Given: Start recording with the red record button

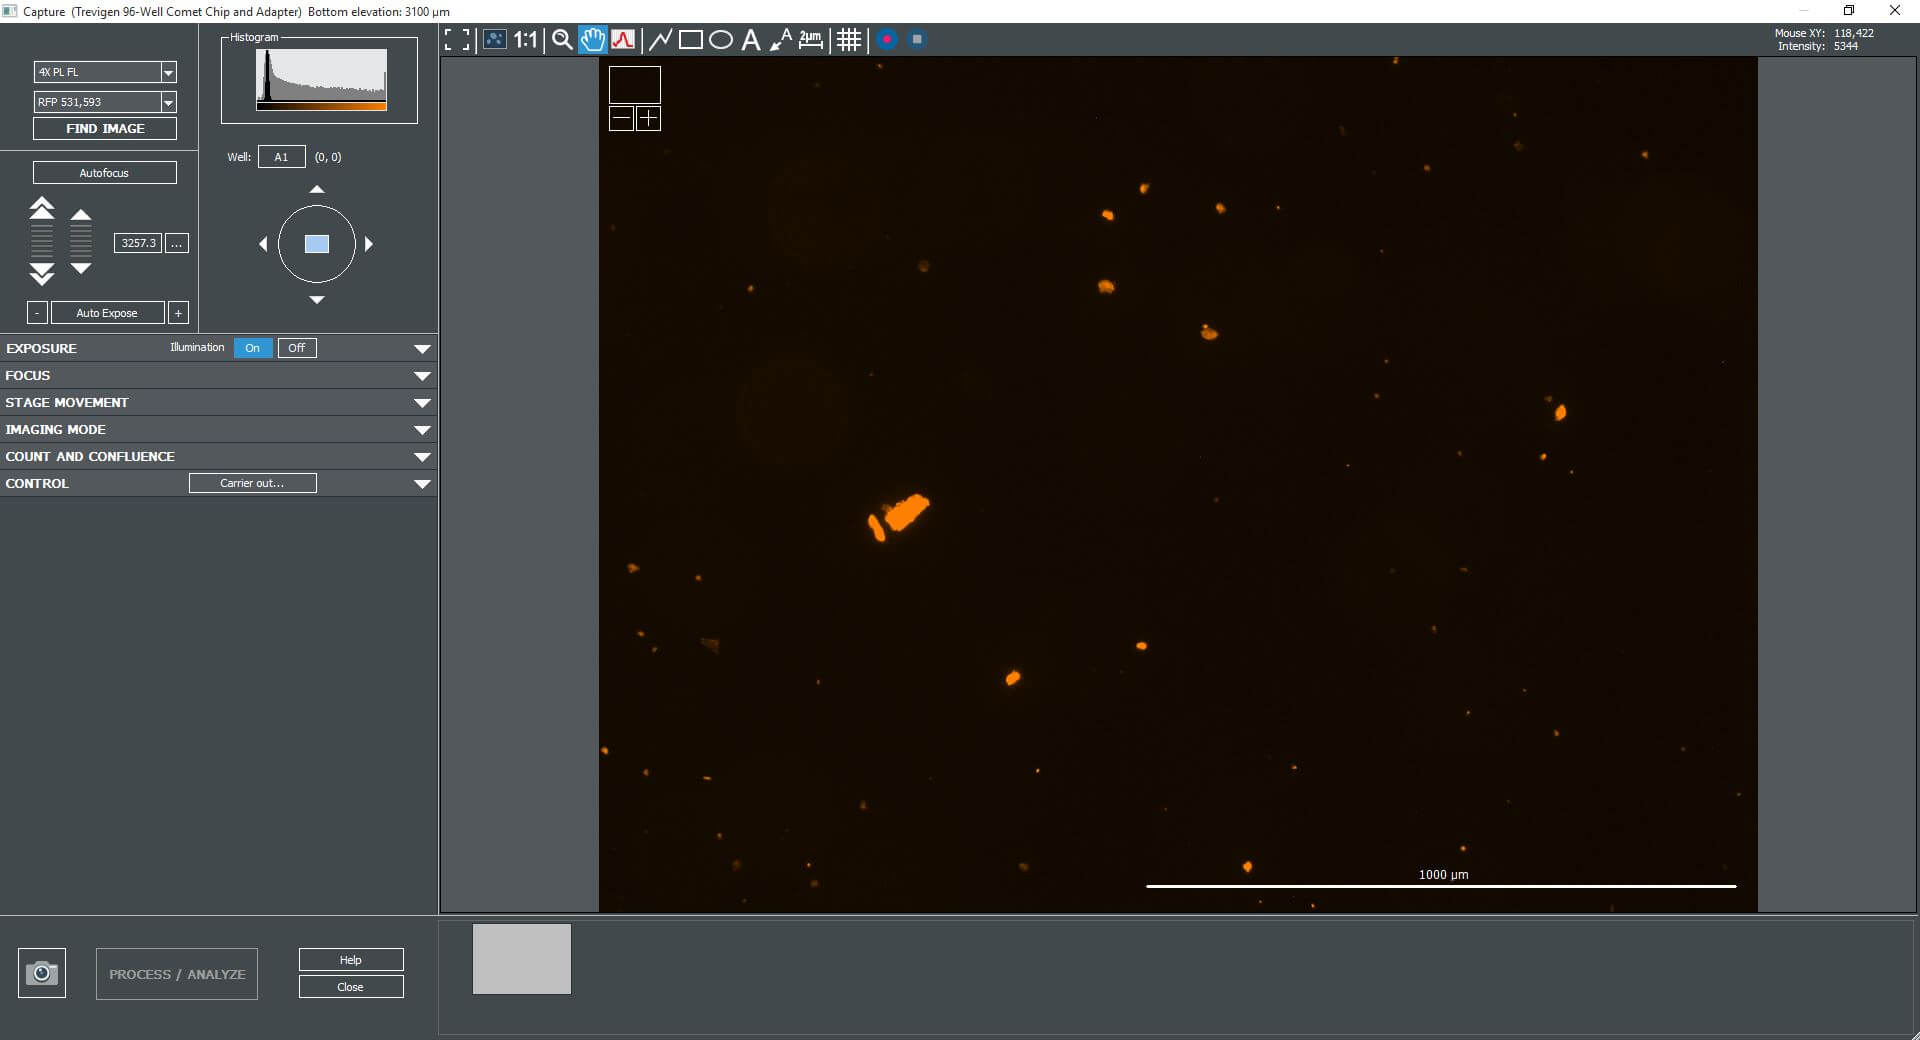Looking at the screenshot, I should [x=887, y=40].
